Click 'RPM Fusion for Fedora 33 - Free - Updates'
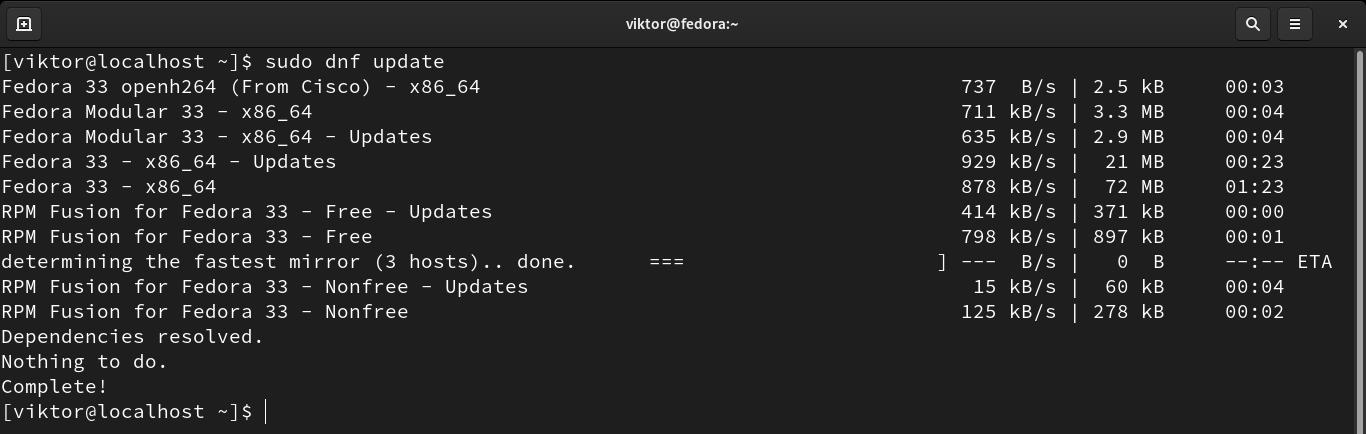1366x434 pixels. 247,212
